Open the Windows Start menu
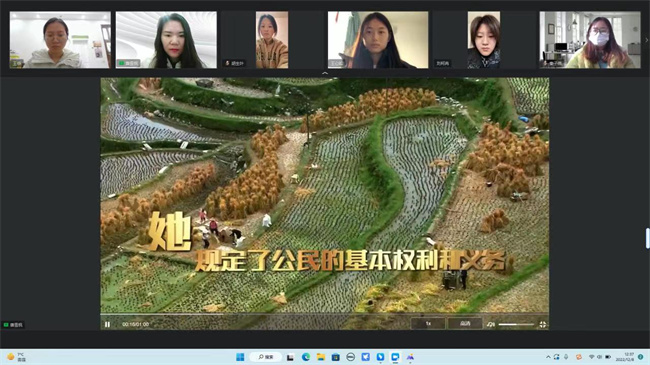Viewport: 650px width, 365px height. pos(240,357)
